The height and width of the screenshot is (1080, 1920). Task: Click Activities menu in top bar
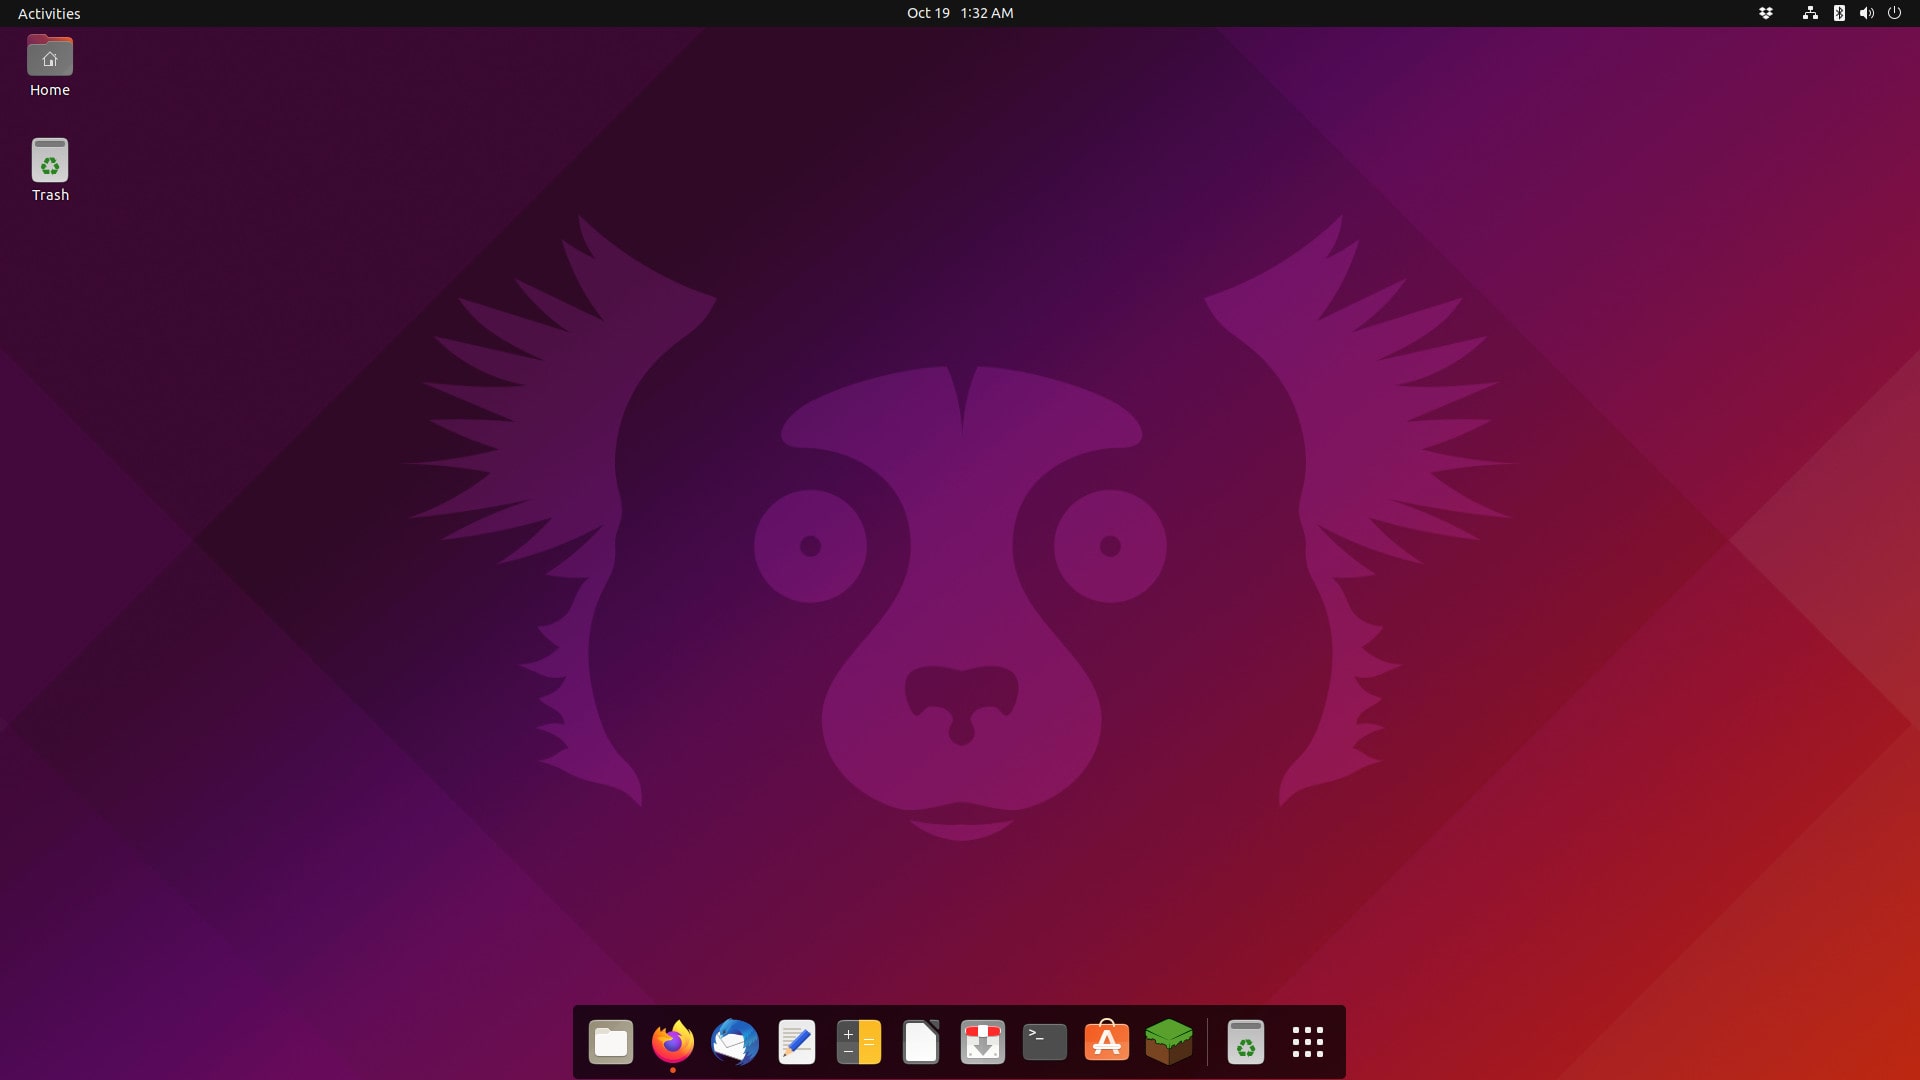pos(49,13)
